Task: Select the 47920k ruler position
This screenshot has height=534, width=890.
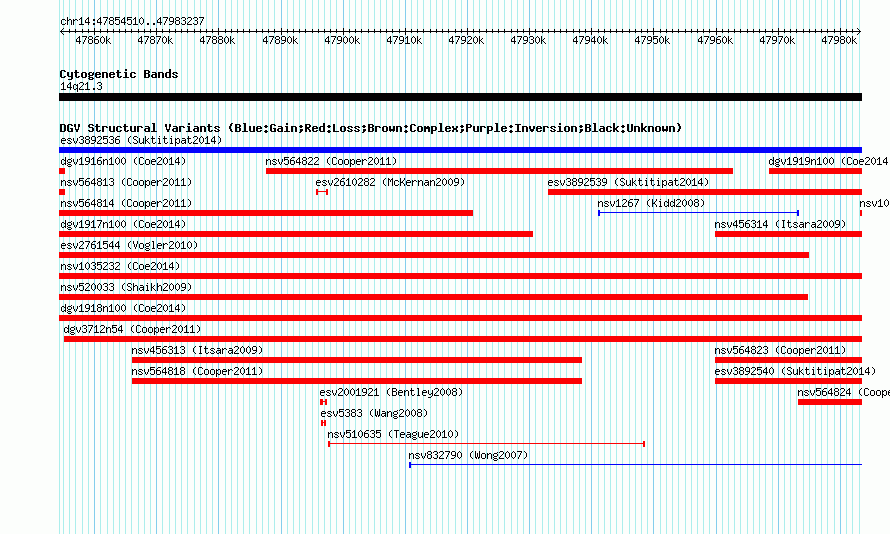Action: coord(466,40)
